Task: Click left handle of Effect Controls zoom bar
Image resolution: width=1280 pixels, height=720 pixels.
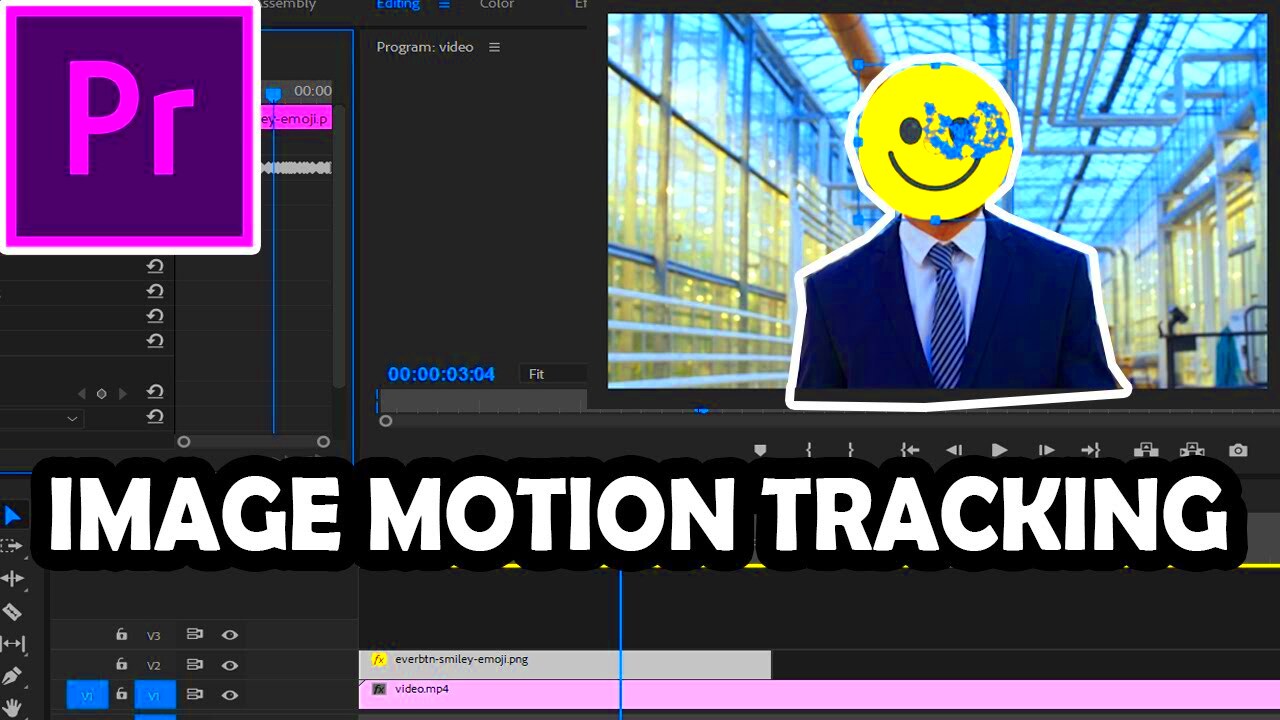Action: click(x=183, y=441)
